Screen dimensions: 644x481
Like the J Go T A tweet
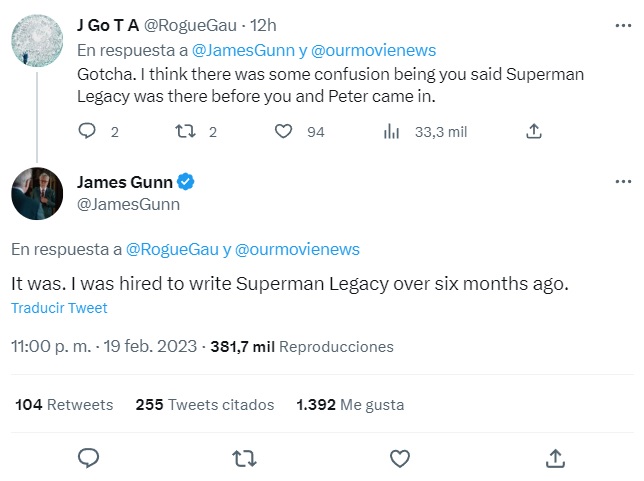tap(284, 131)
